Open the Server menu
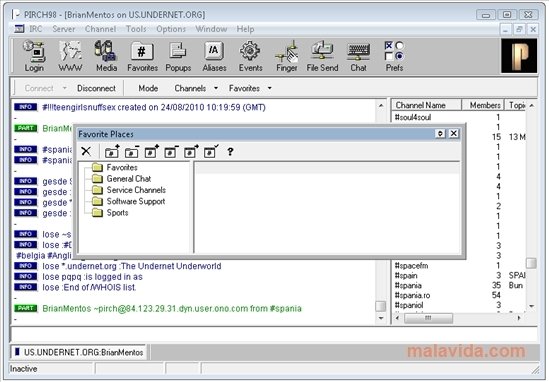The height and width of the screenshot is (382, 549). (63, 29)
